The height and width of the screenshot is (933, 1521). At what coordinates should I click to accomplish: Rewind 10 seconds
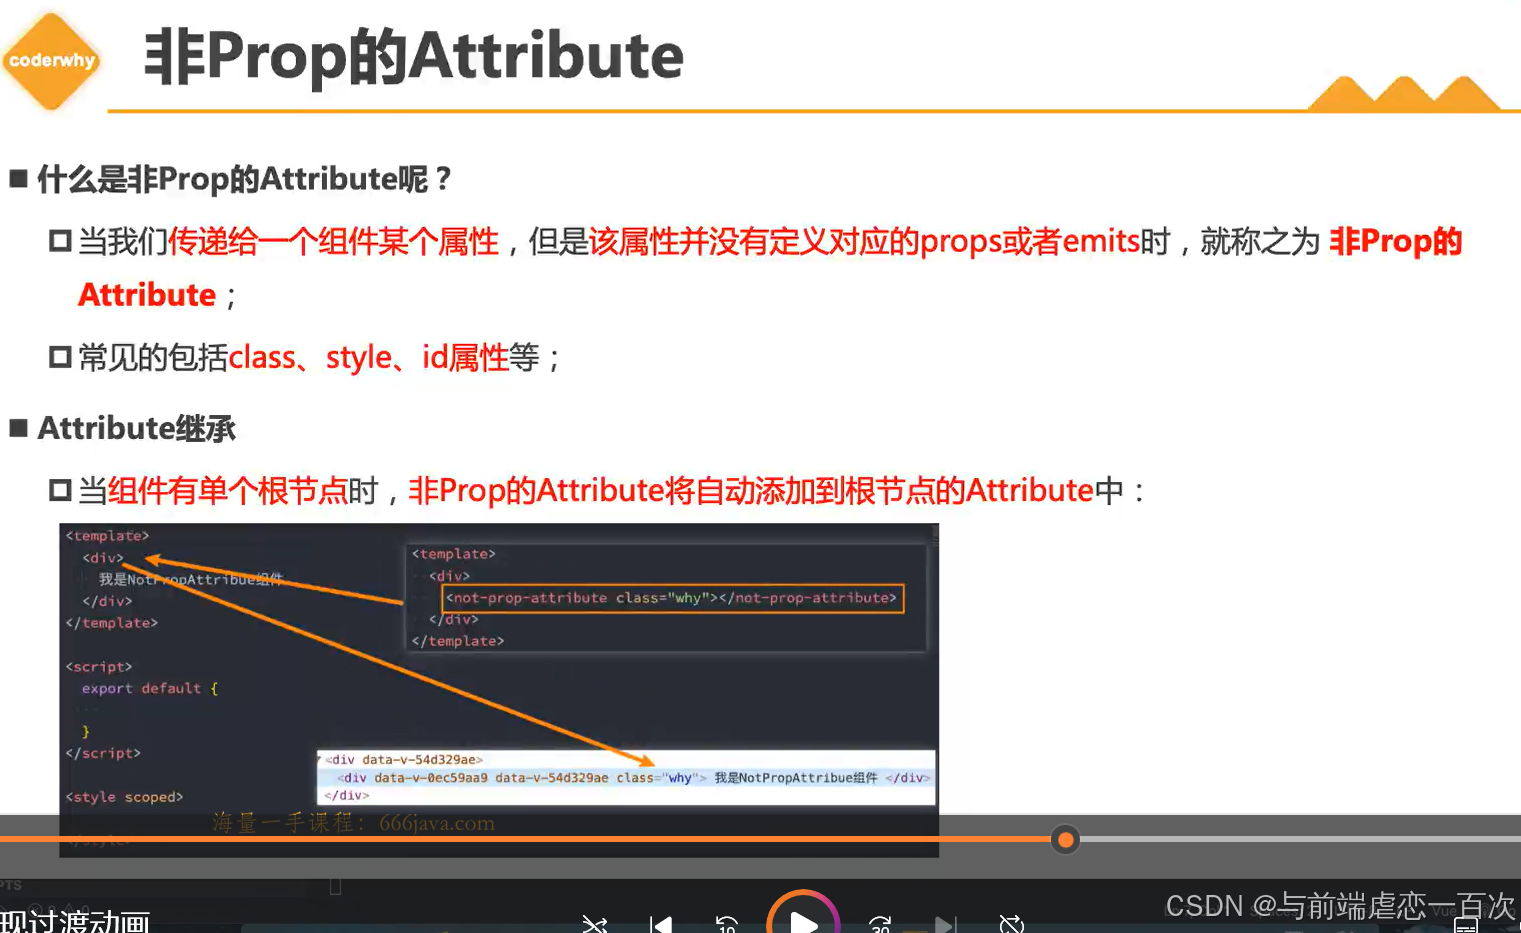(727, 924)
